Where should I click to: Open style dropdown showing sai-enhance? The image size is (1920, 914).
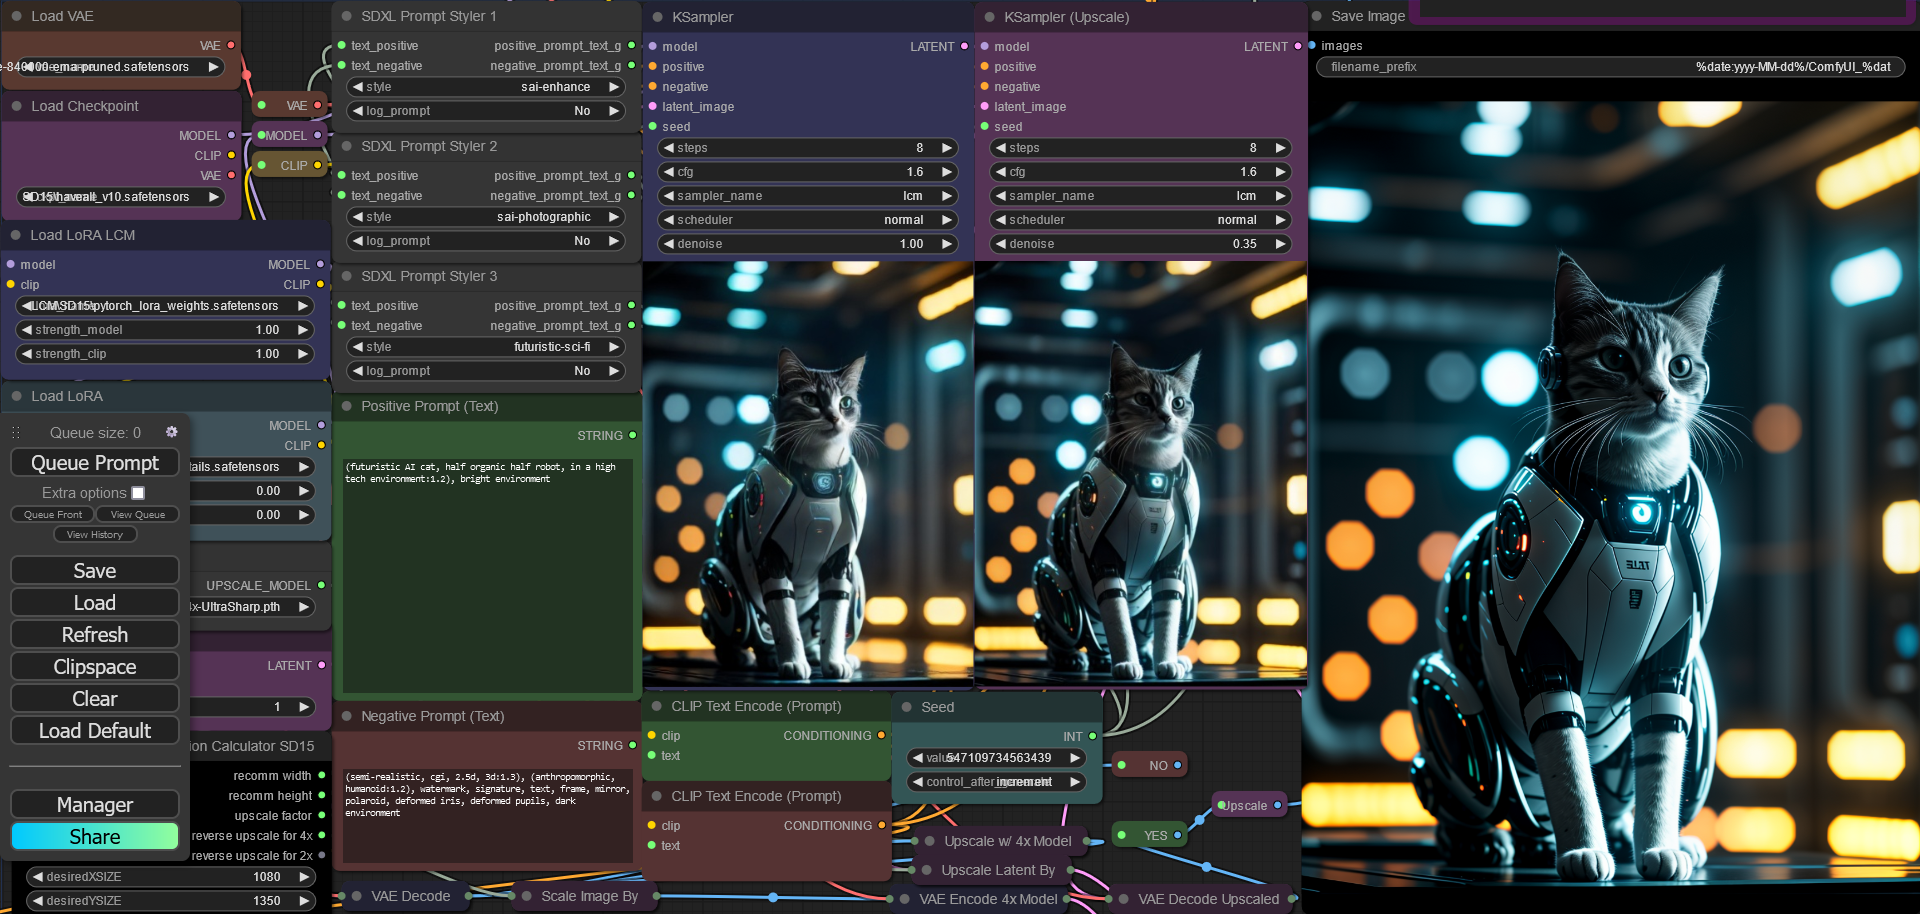tap(486, 87)
